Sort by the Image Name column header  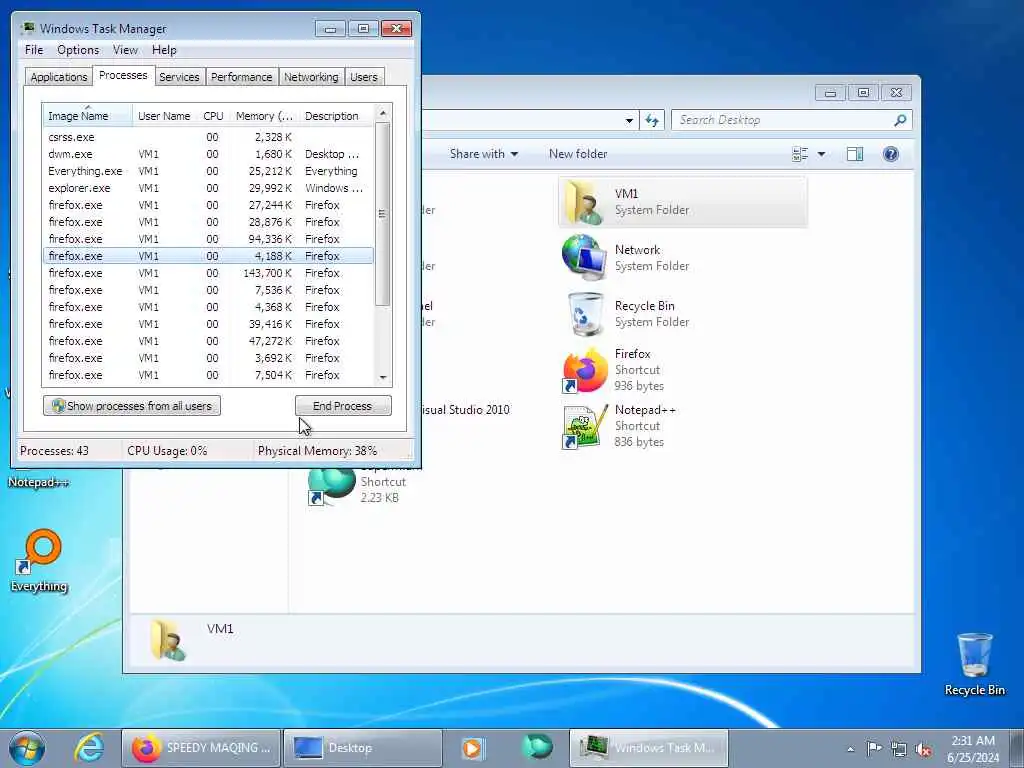coord(88,116)
